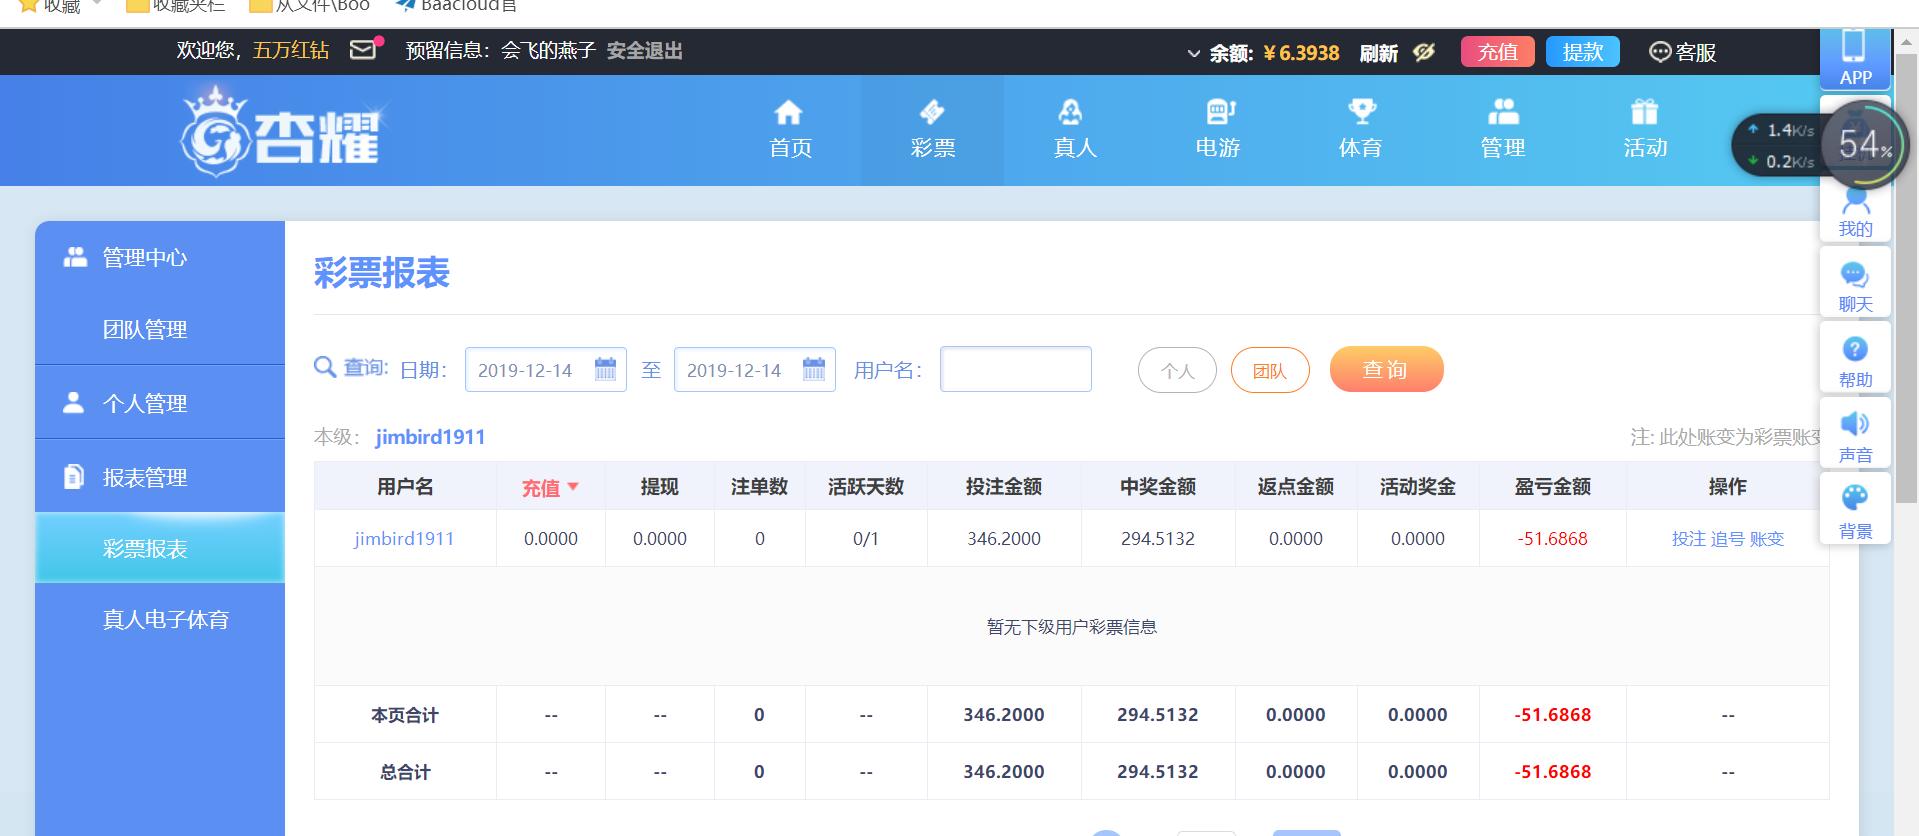Open the 体育 sports trophy icon
1919x836 pixels.
[x=1360, y=112]
